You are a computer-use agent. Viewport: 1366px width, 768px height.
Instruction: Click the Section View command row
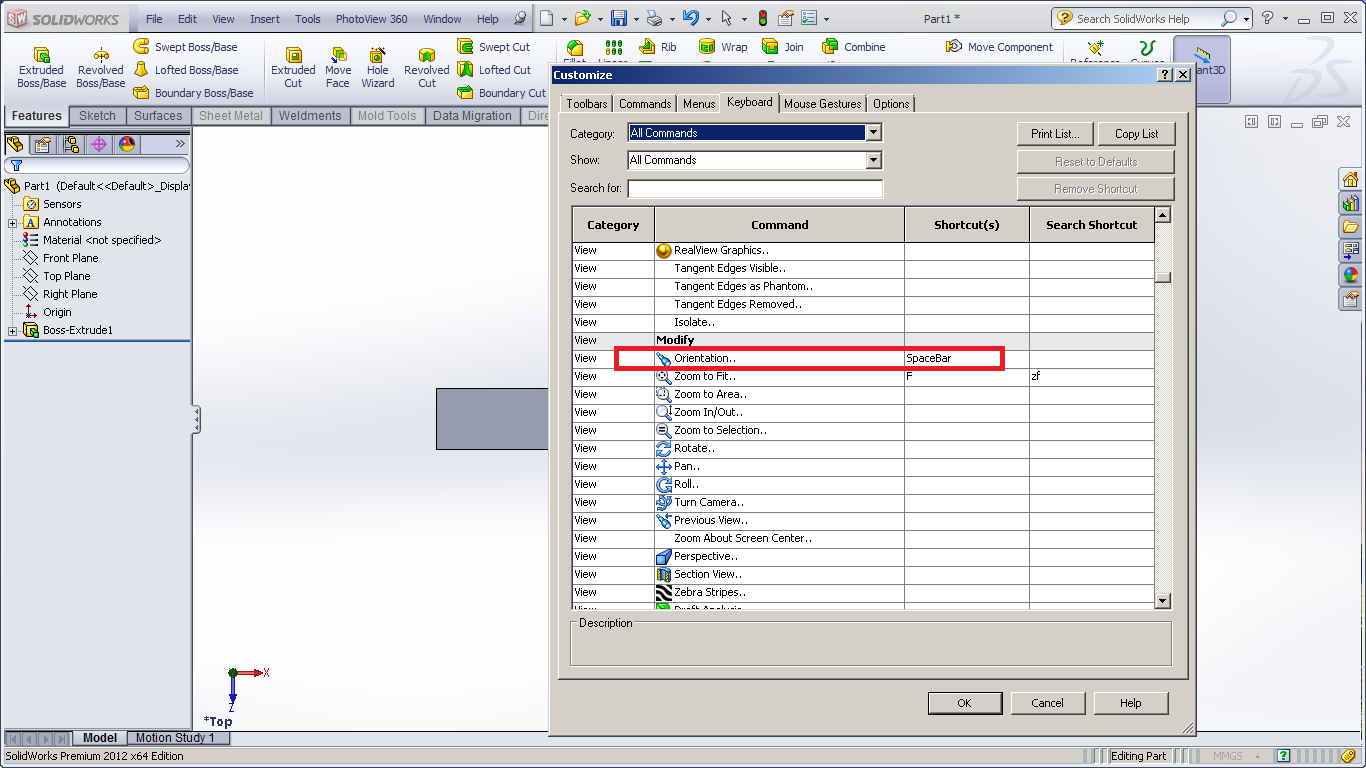(862, 574)
